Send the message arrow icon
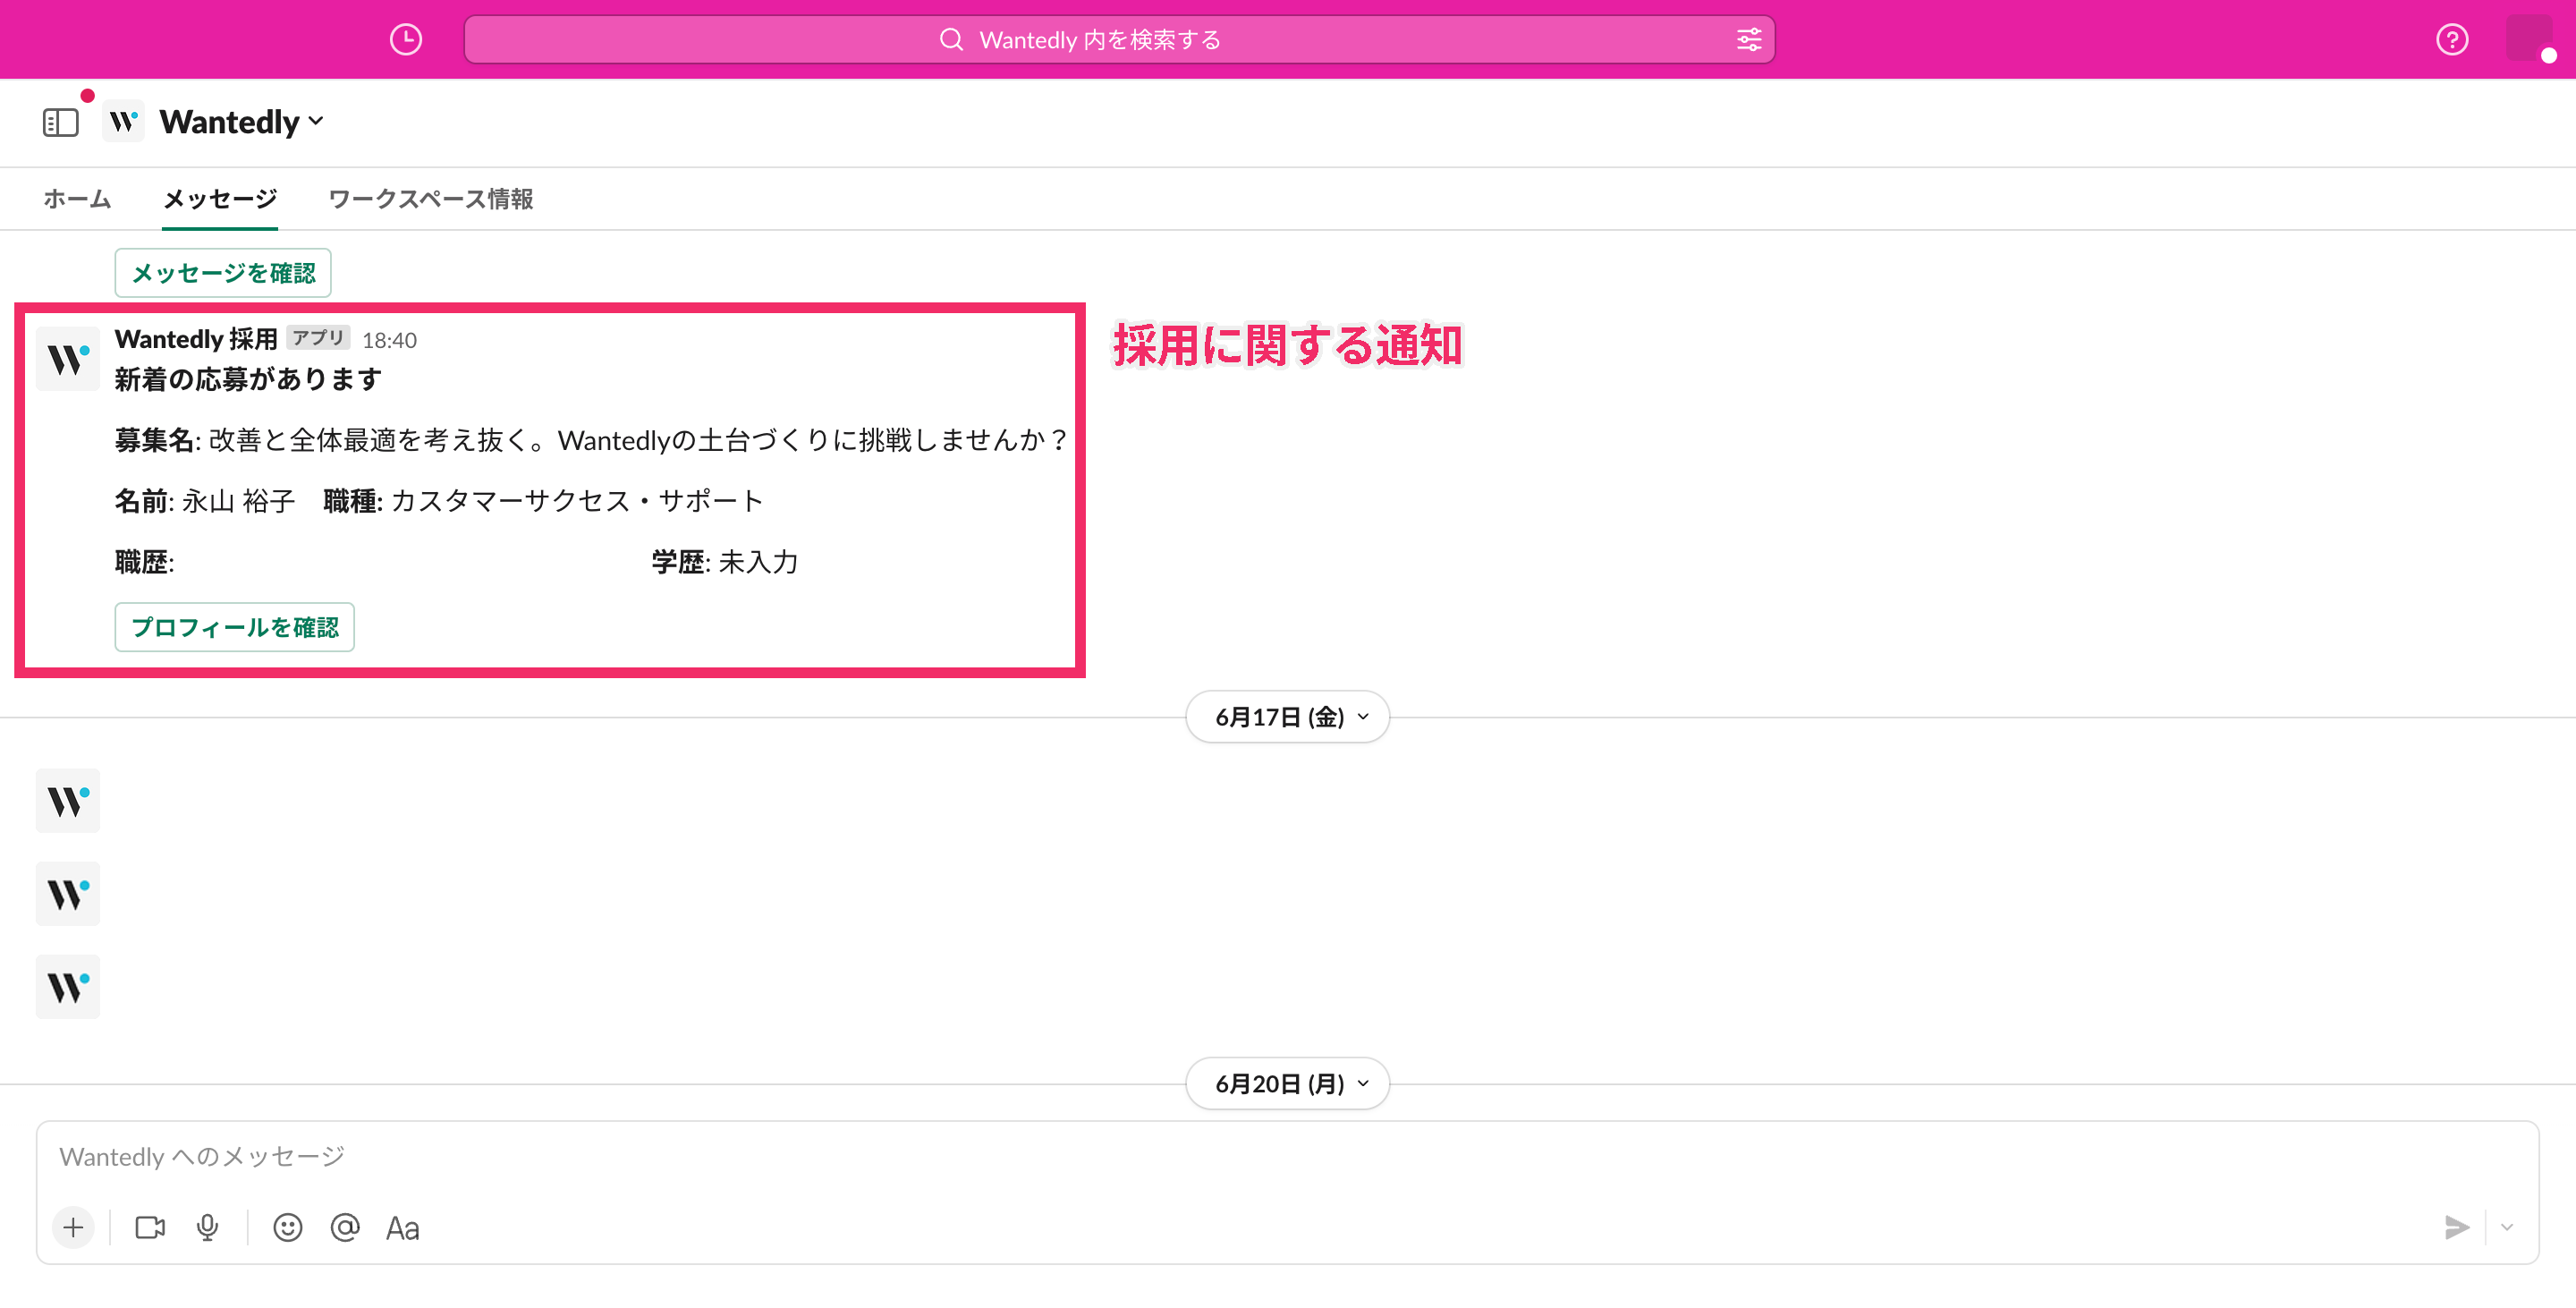Screen dimensions: 2576x1308 2456,1227
